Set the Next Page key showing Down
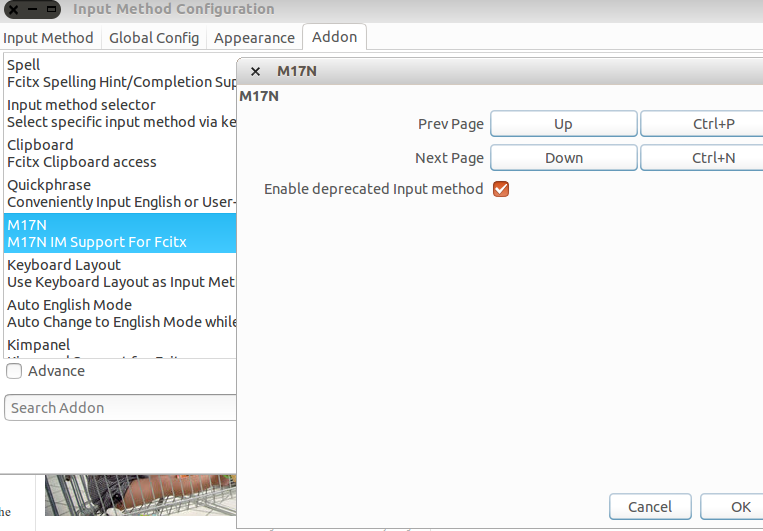The image size is (763, 531). coord(563,158)
